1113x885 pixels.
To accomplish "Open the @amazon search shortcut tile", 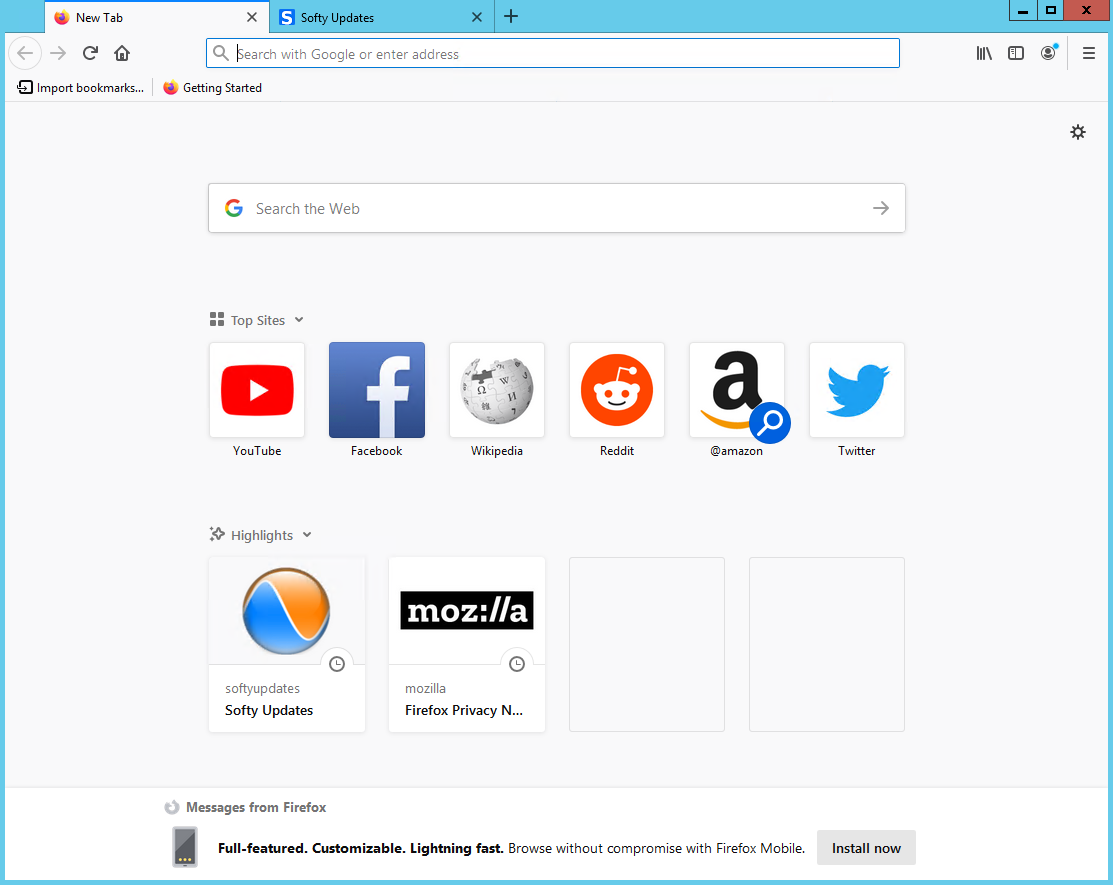I will coord(737,400).
